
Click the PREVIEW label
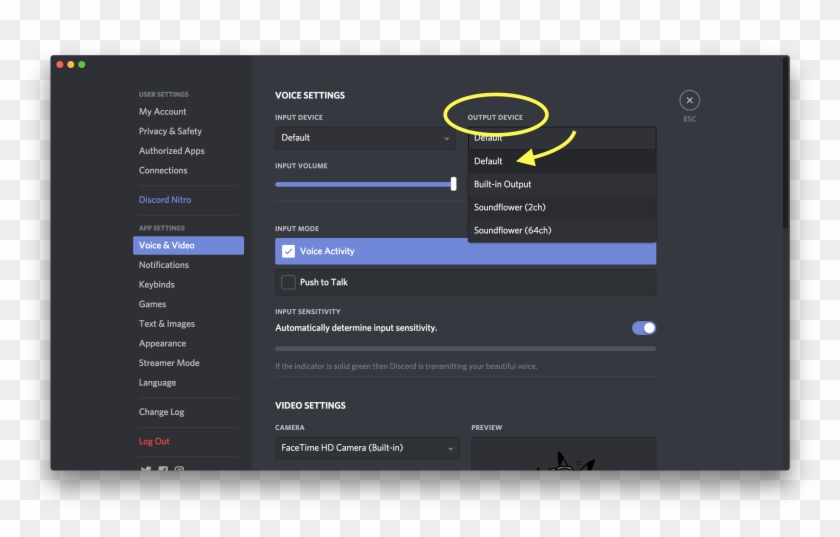[x=486, y=428]
